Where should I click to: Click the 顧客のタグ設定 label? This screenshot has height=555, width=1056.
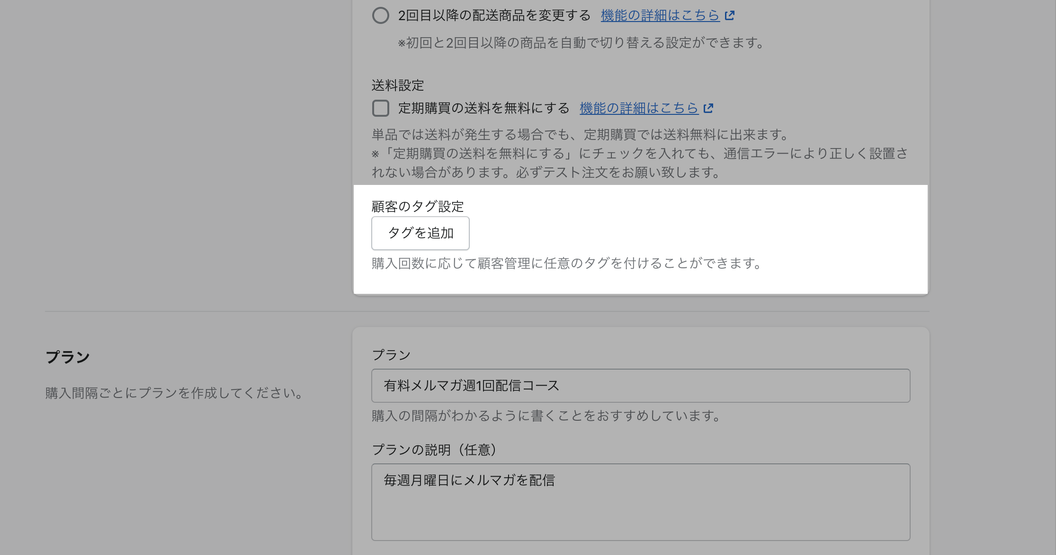point(417,206)
